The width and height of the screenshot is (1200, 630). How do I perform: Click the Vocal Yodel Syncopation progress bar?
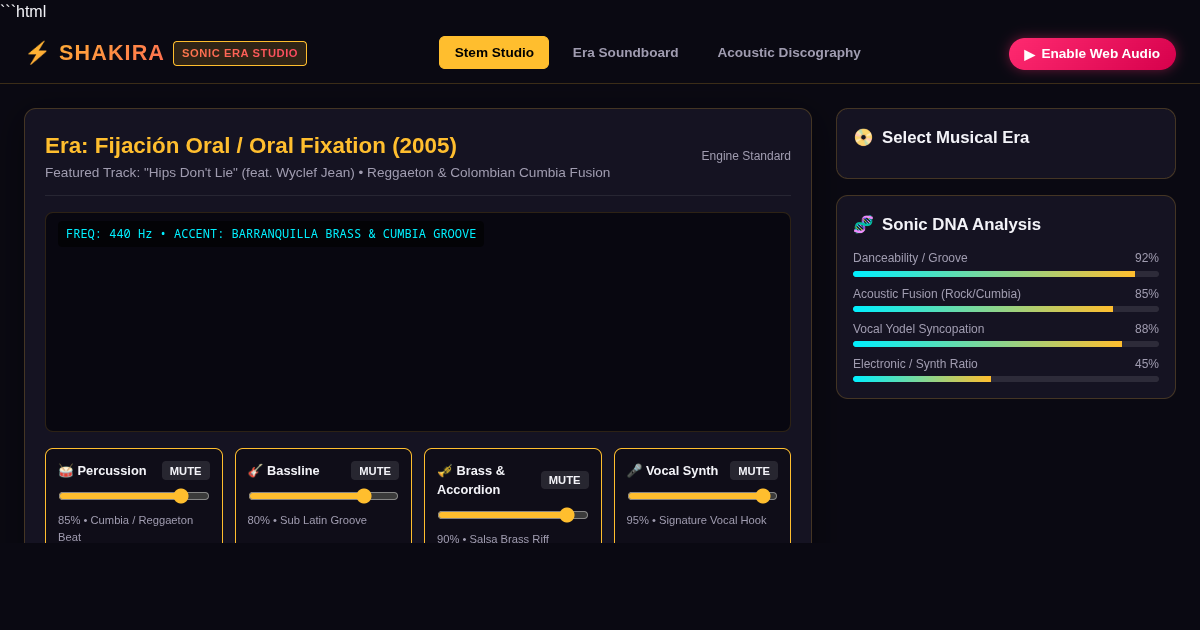[1006, 344]
